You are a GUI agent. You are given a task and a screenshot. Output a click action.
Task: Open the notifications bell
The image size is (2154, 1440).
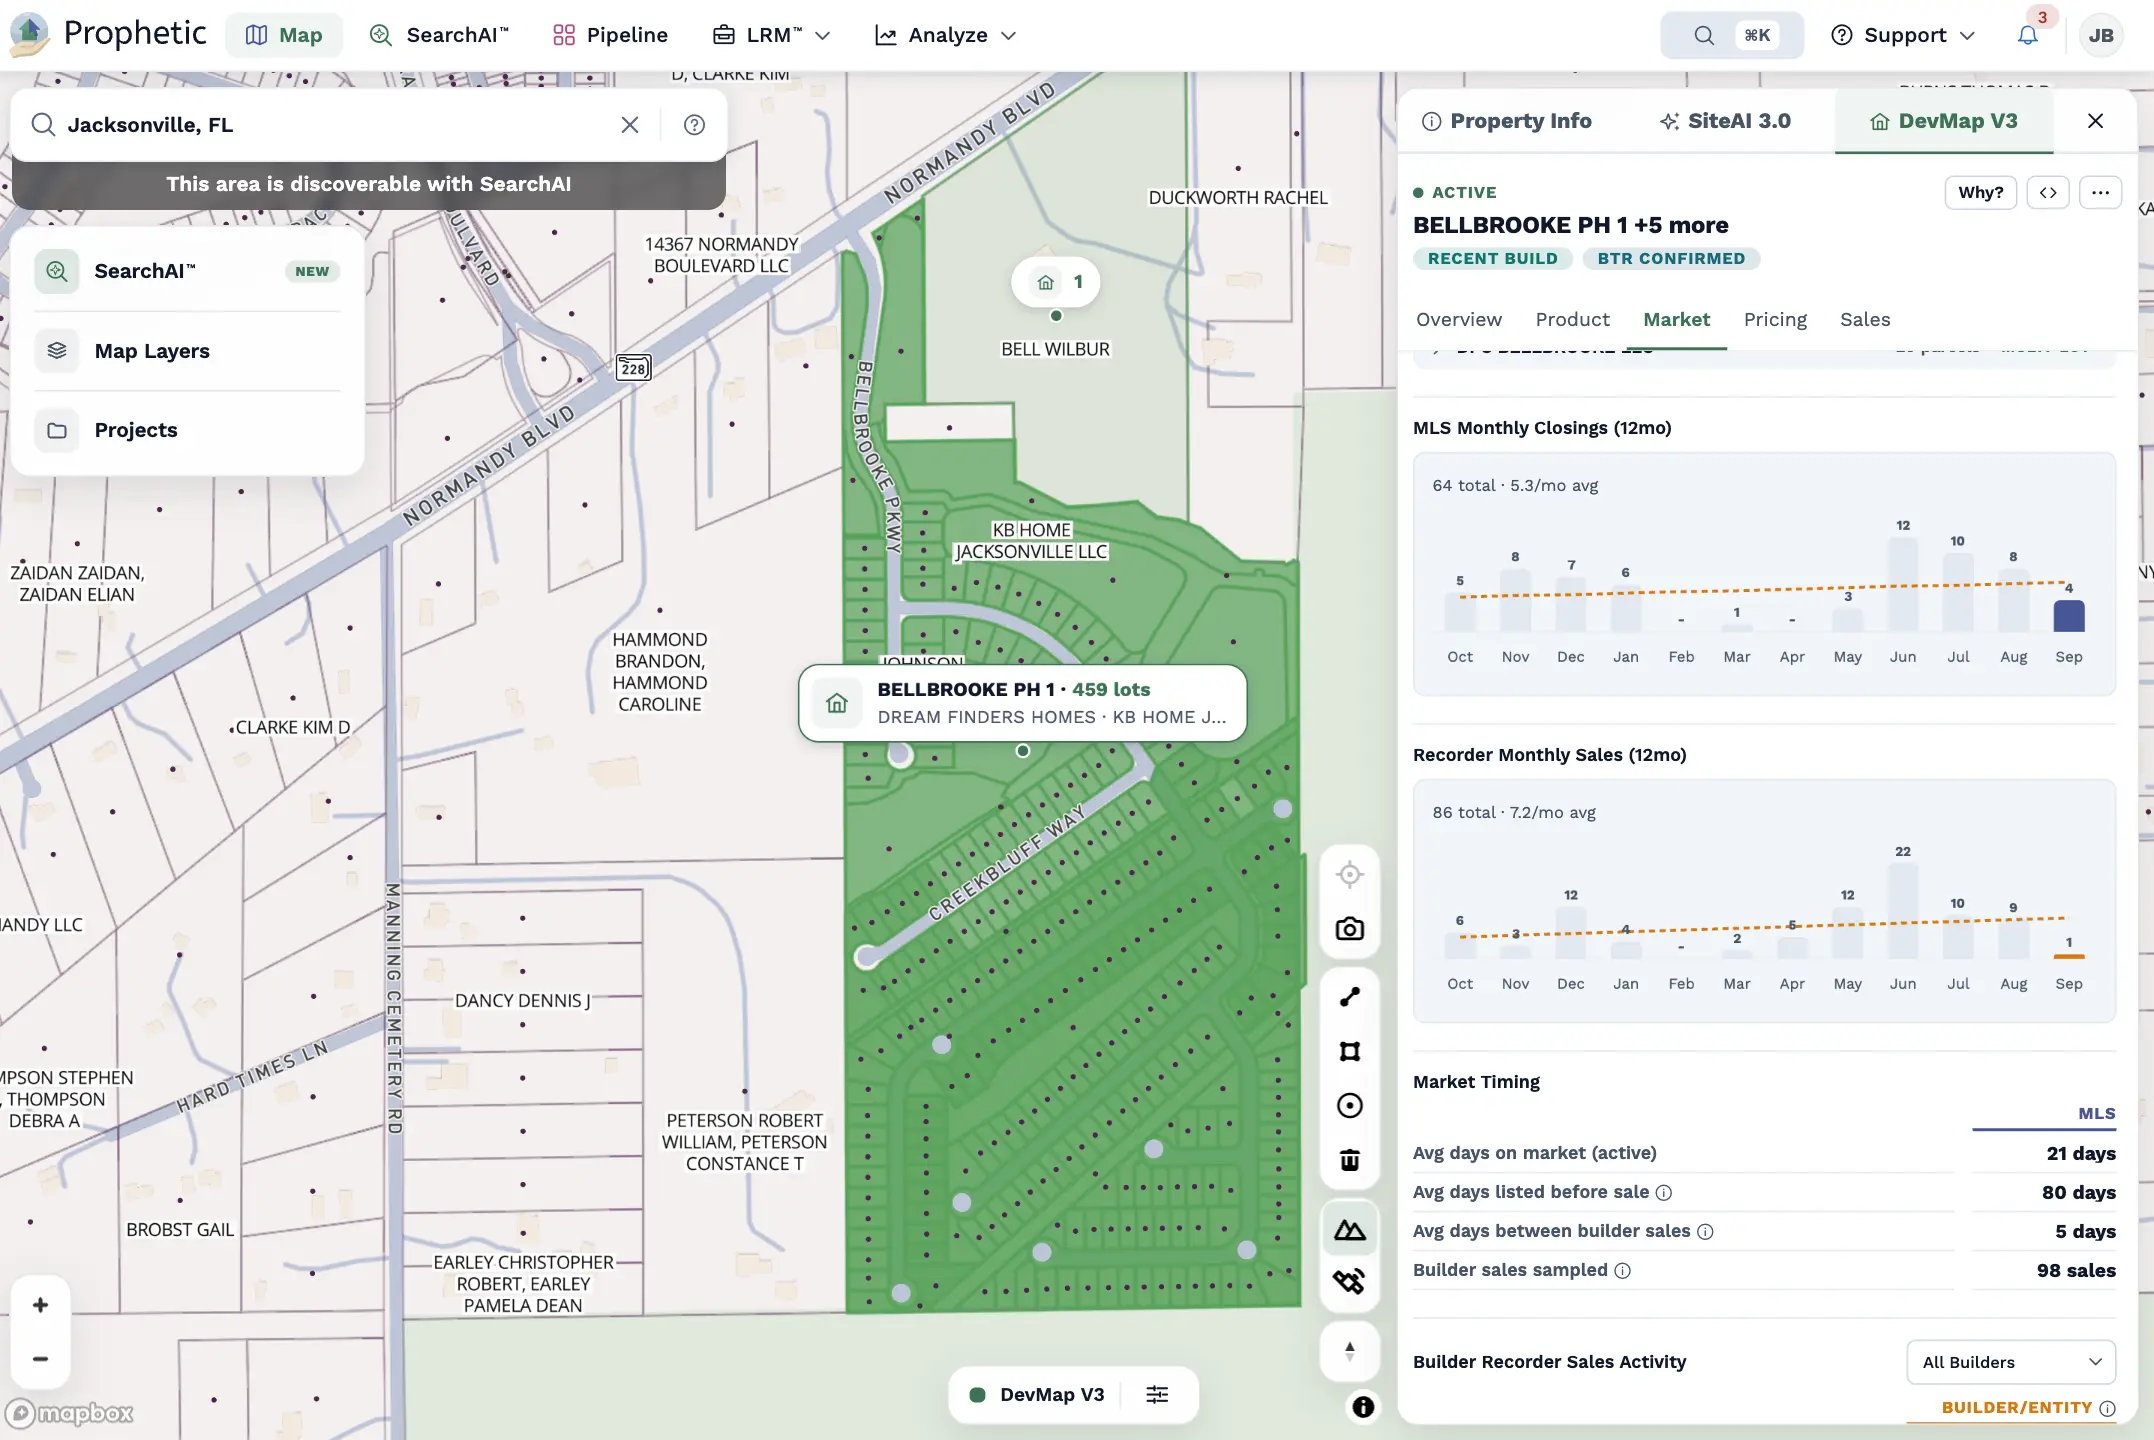click(2027, 35)
